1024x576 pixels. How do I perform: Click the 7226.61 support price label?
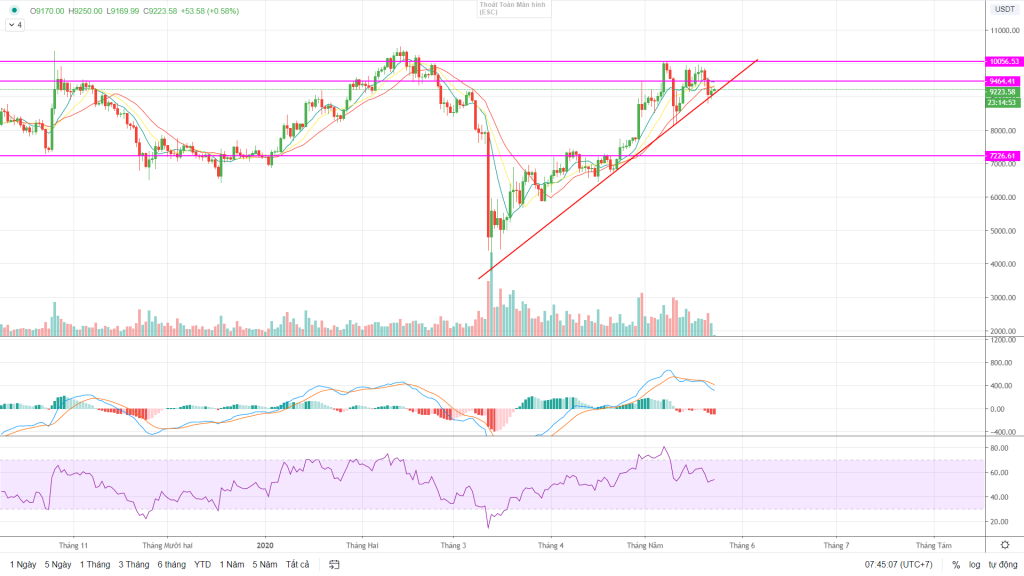click(1002, 156)
